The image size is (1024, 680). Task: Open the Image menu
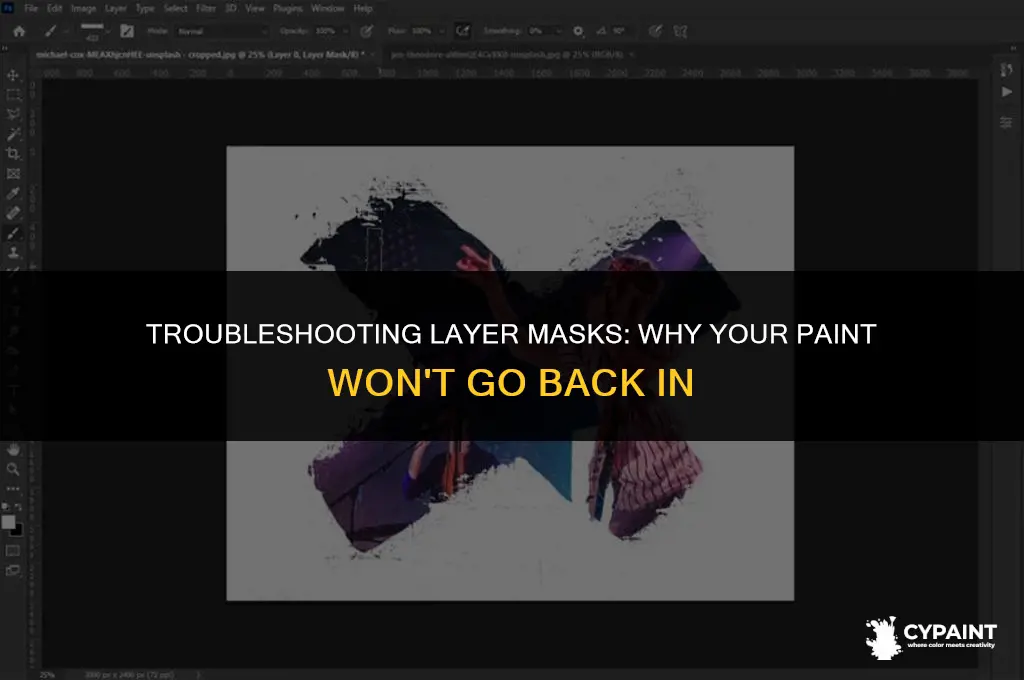pyautogui.click(x=84, y=8)
